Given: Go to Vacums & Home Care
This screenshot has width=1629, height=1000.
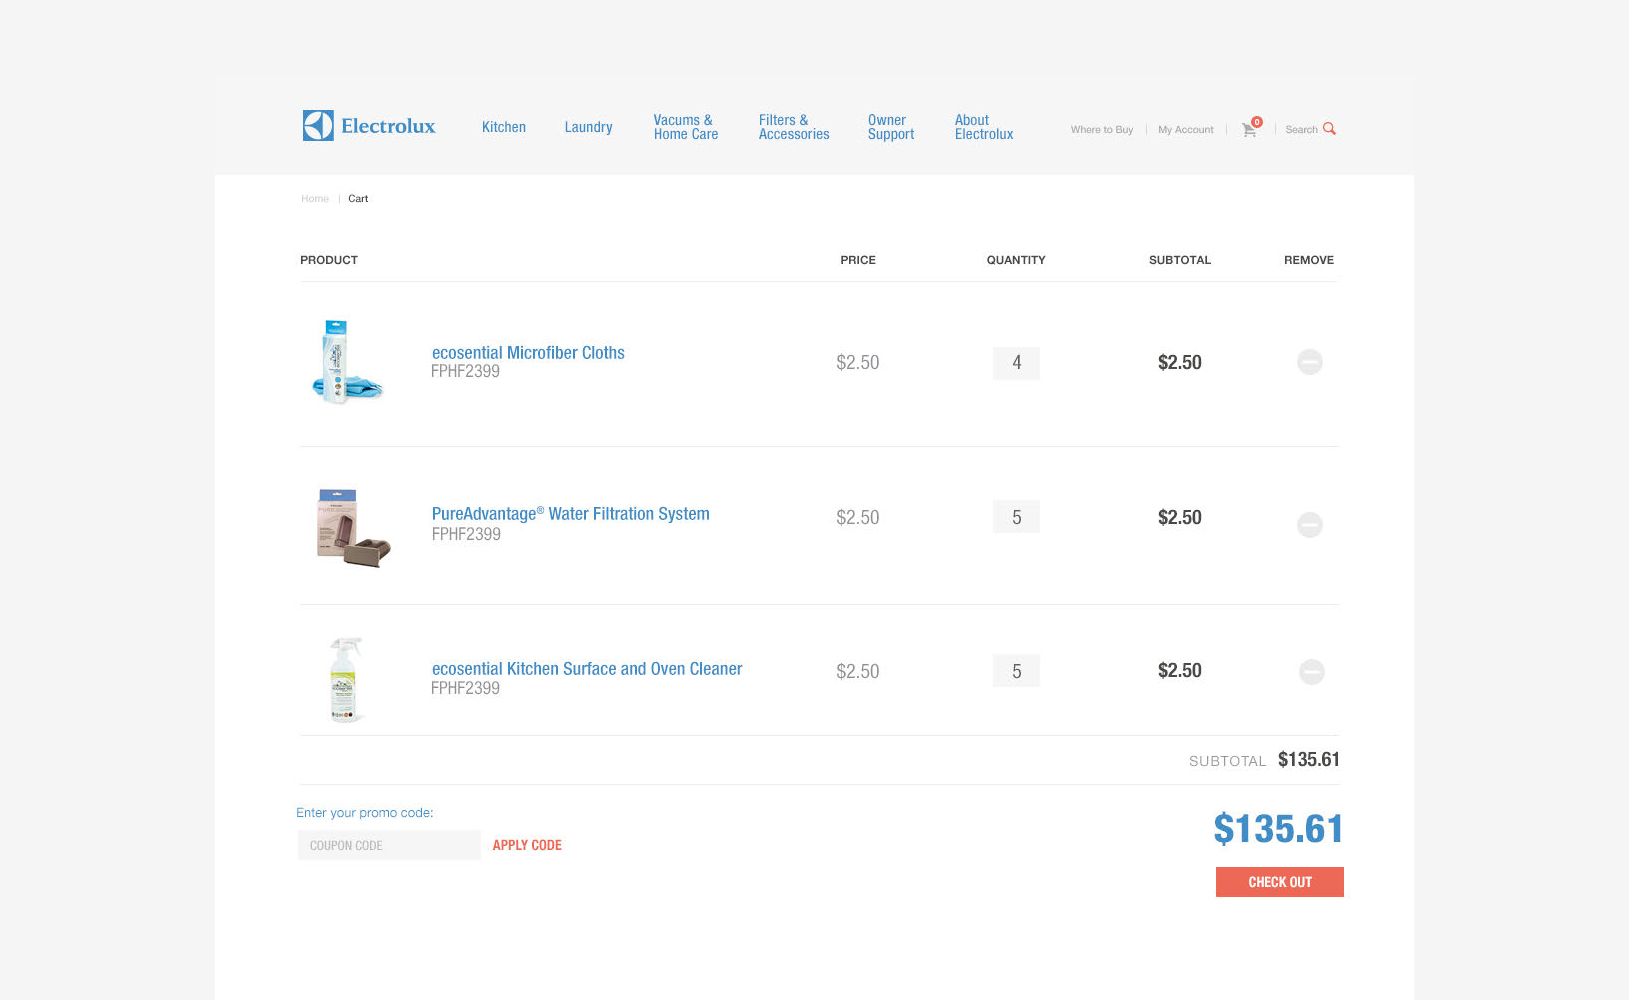Looking at the screenshot, I should tap(685, 127).
